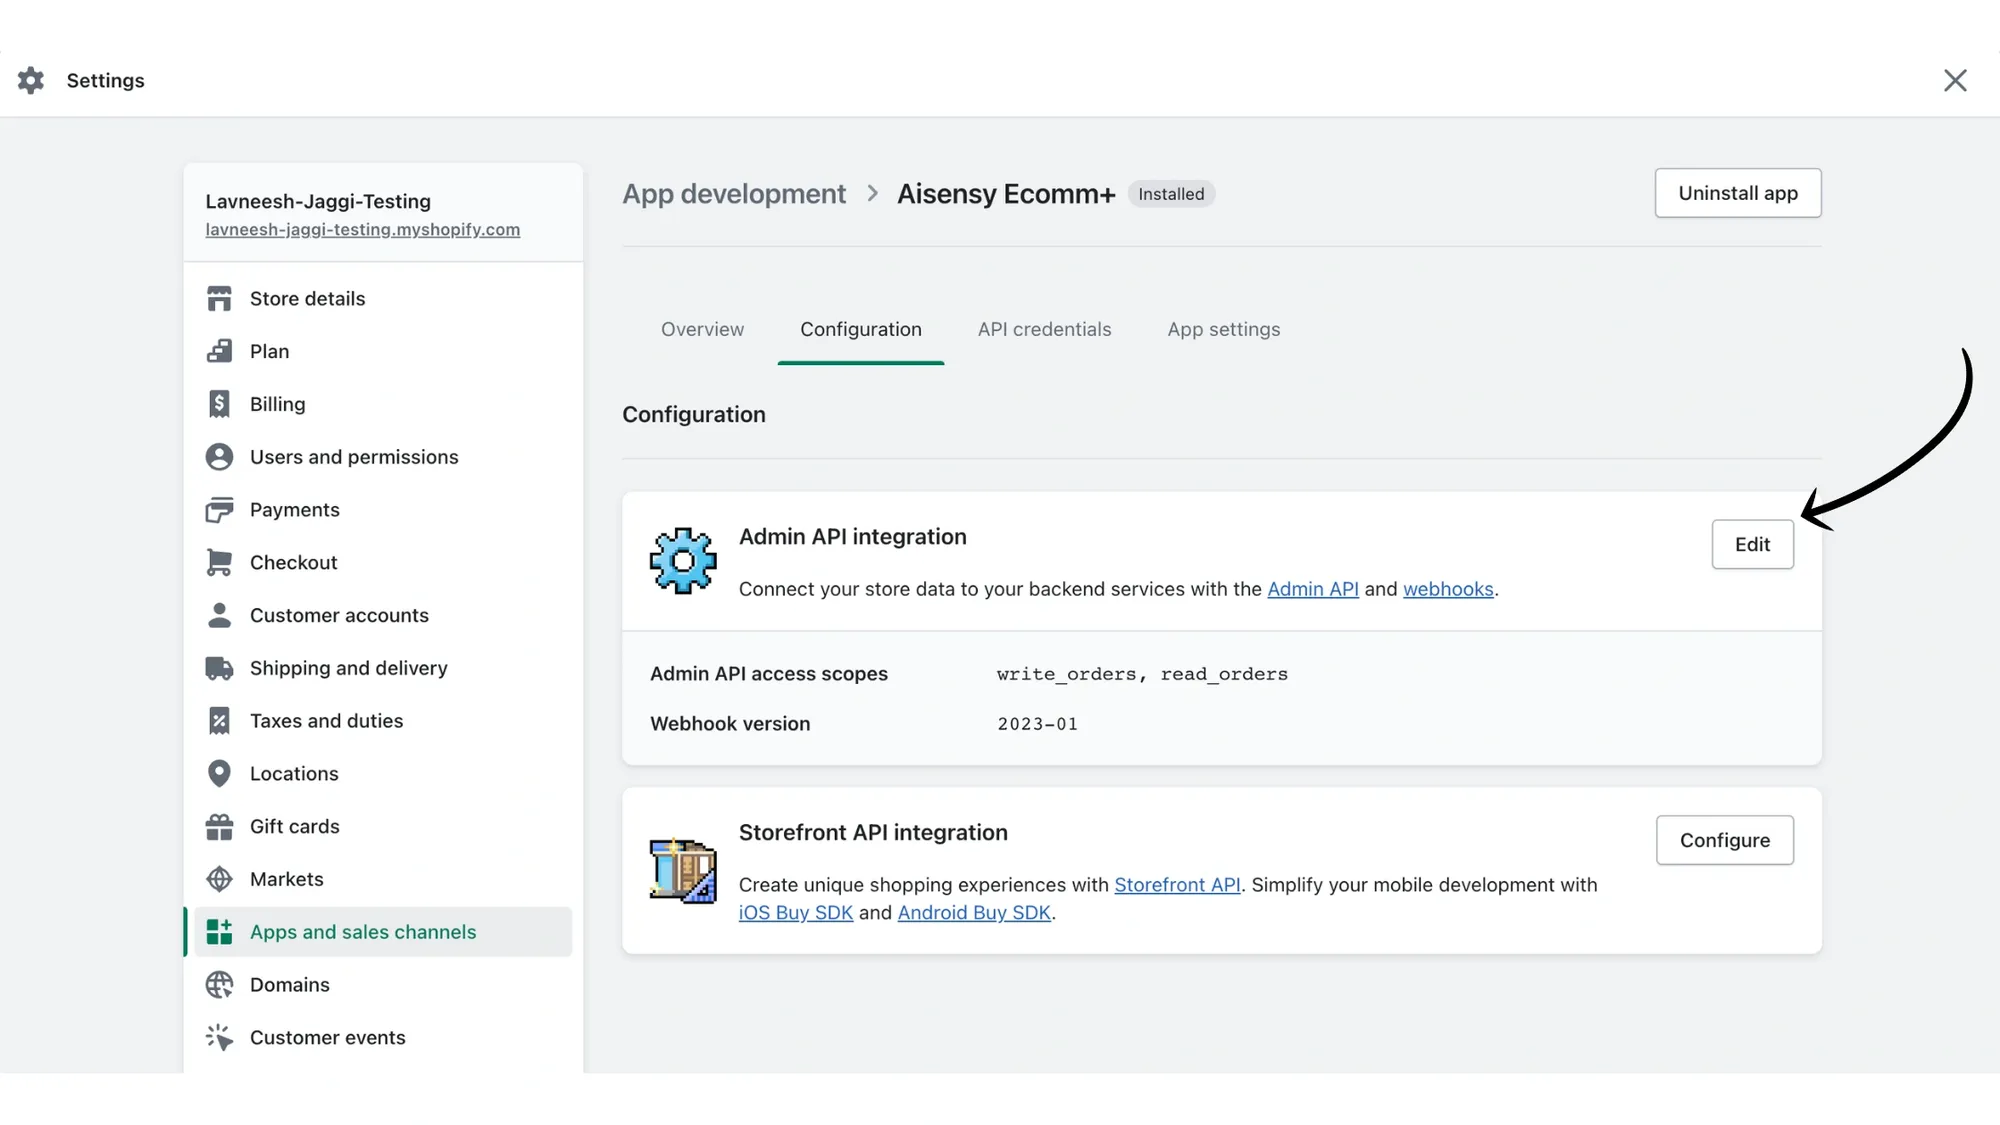Open the Customer events sparkle icon
2000x1125 pixels.
[219, 1037]
